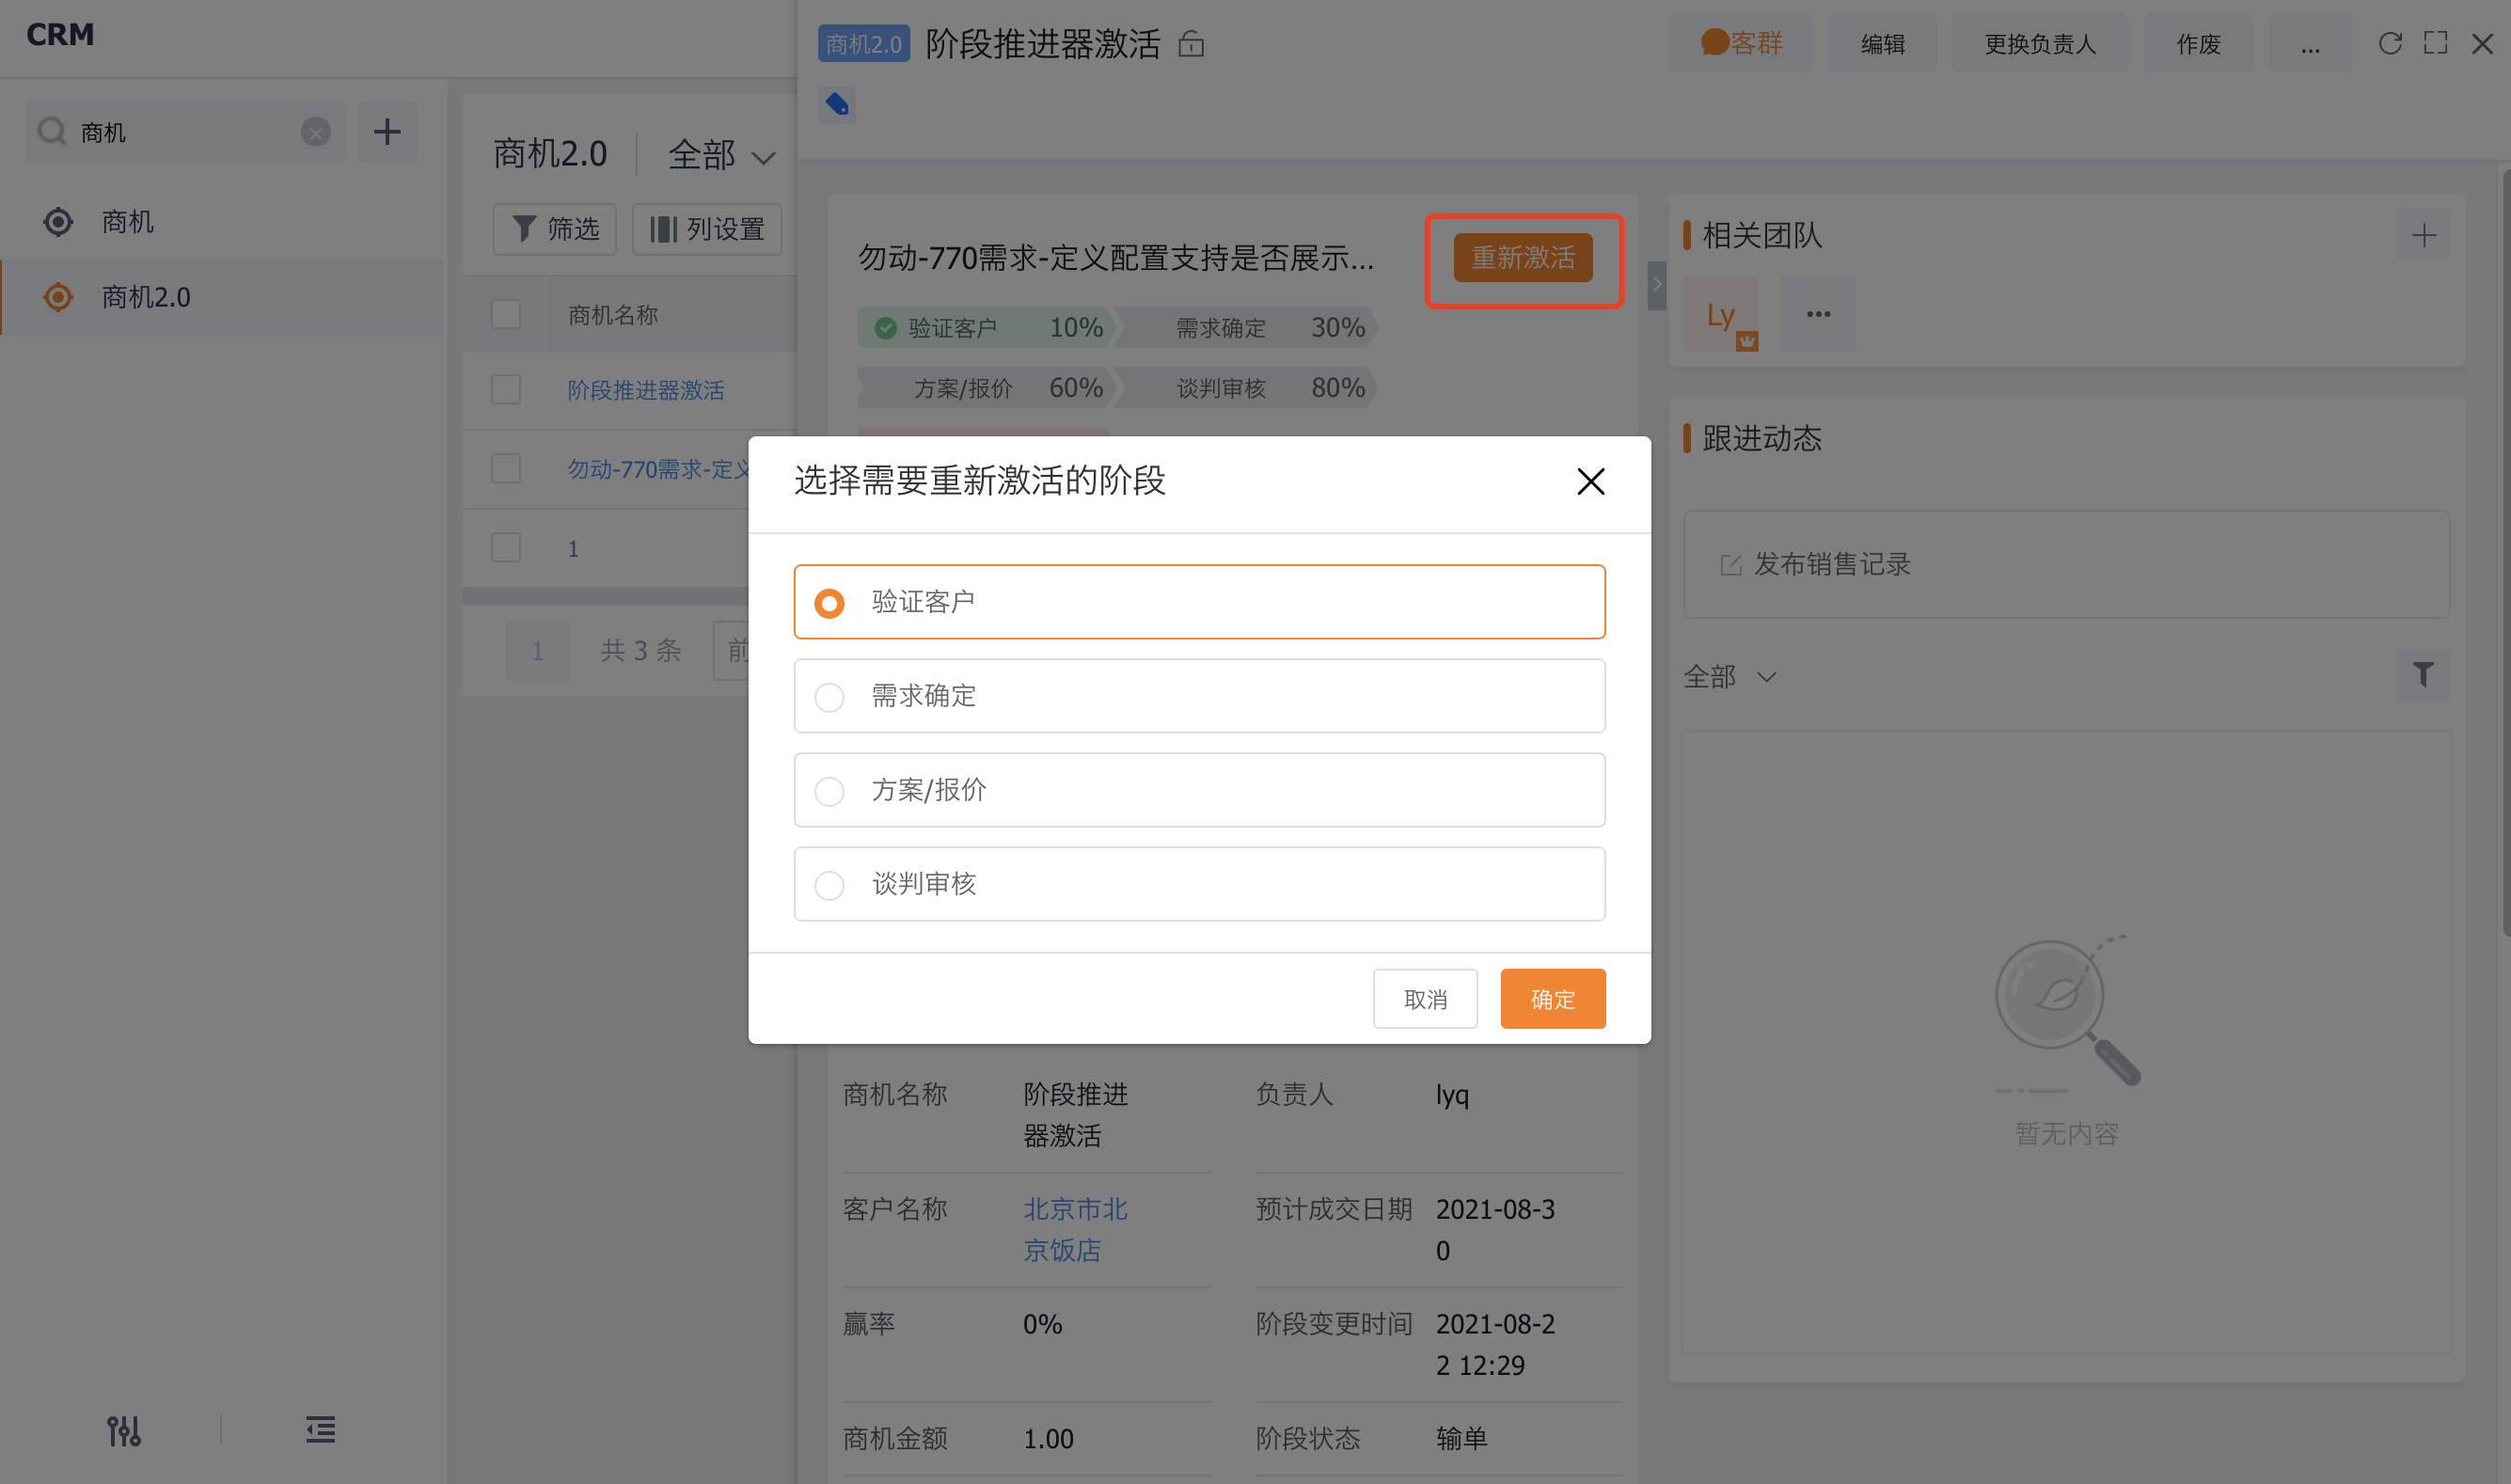The width and height of the screenshot is (2511, 1484).
Task: Open the 筛选 filter button
Action: pyautogui.click(x=555, y=229)
